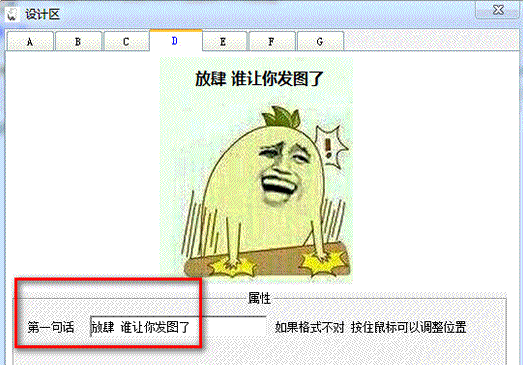Click the exclamation mark burst in the meme
Screen dimensions: 523x365
point(331,147)
